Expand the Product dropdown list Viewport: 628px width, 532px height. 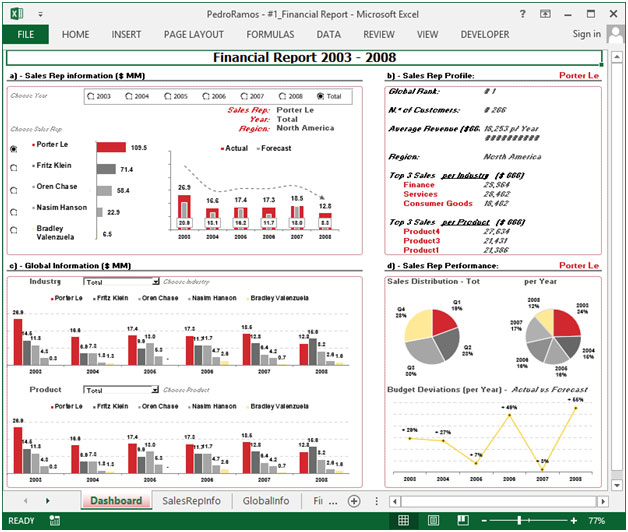(155, 390)
